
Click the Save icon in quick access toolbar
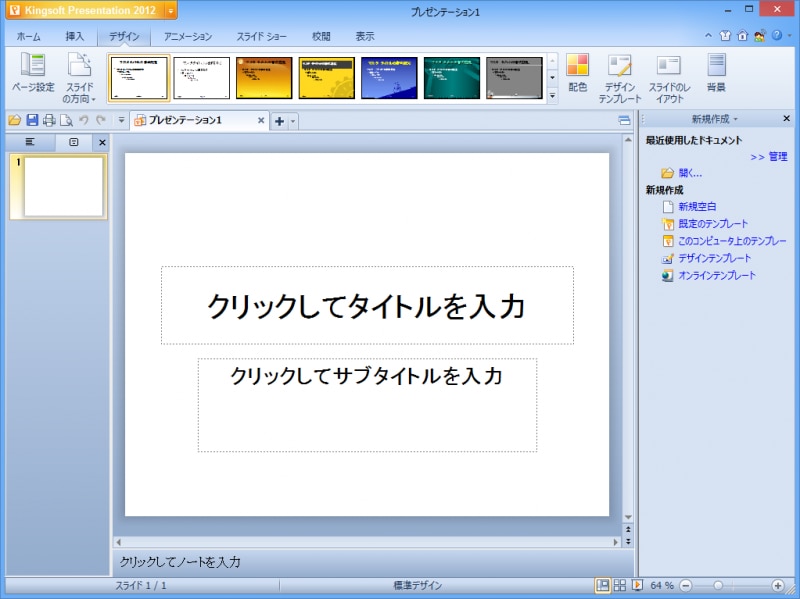click(x=31, y=120)
